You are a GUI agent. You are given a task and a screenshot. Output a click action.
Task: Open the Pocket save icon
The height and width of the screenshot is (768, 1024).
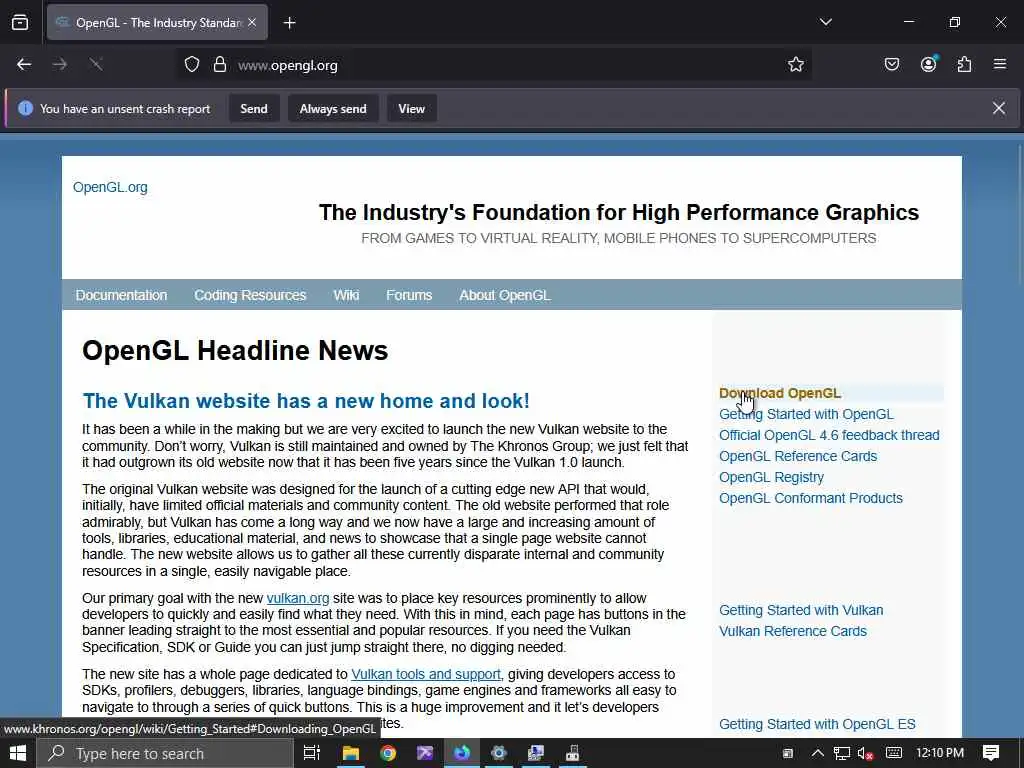point(891,65)
